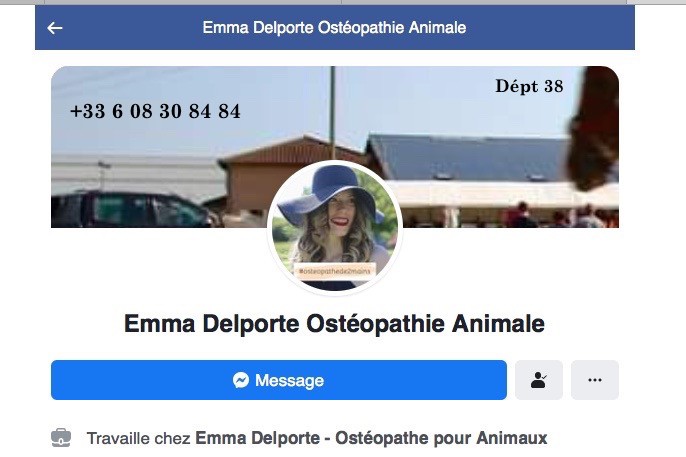Click the dark car in cover photo
This screenshot has width=686, height=457.
point(133,209)
